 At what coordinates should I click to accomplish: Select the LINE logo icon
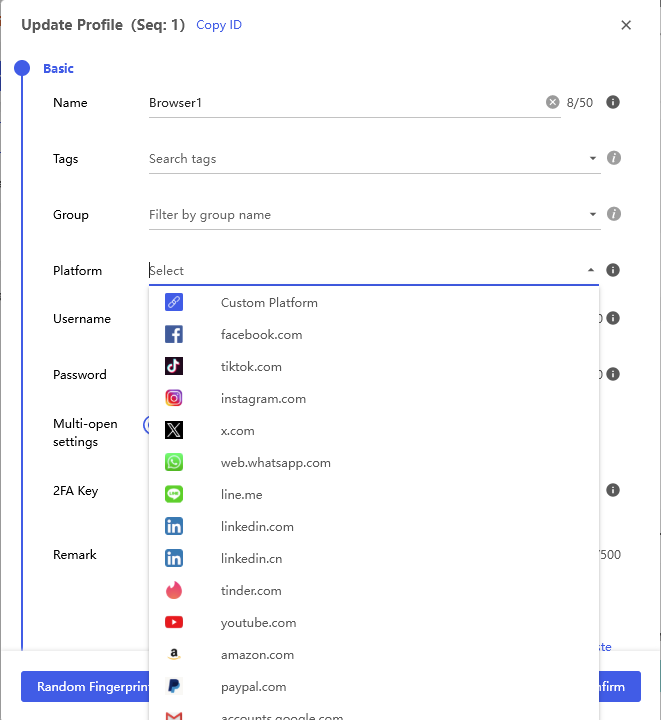coord(174,494)
